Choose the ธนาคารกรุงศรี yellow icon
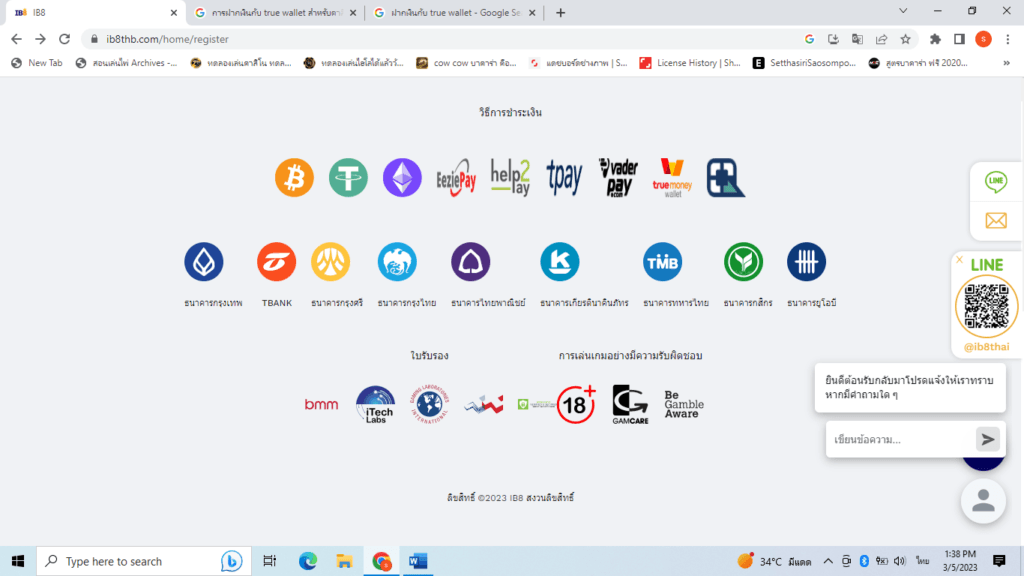 (x=330, y=262)
